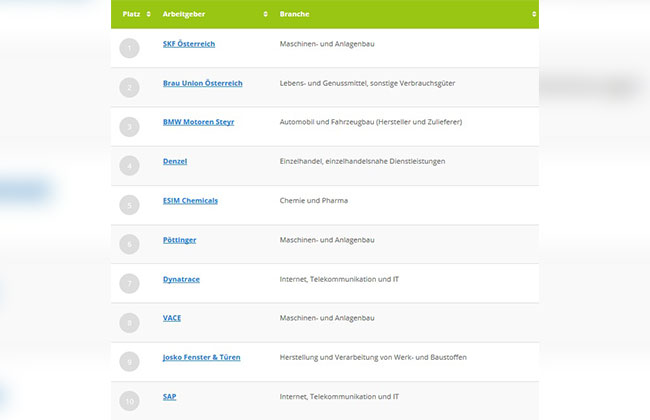
Task: Click the Arbeitgeber column header label
Action: click(184, 14)
